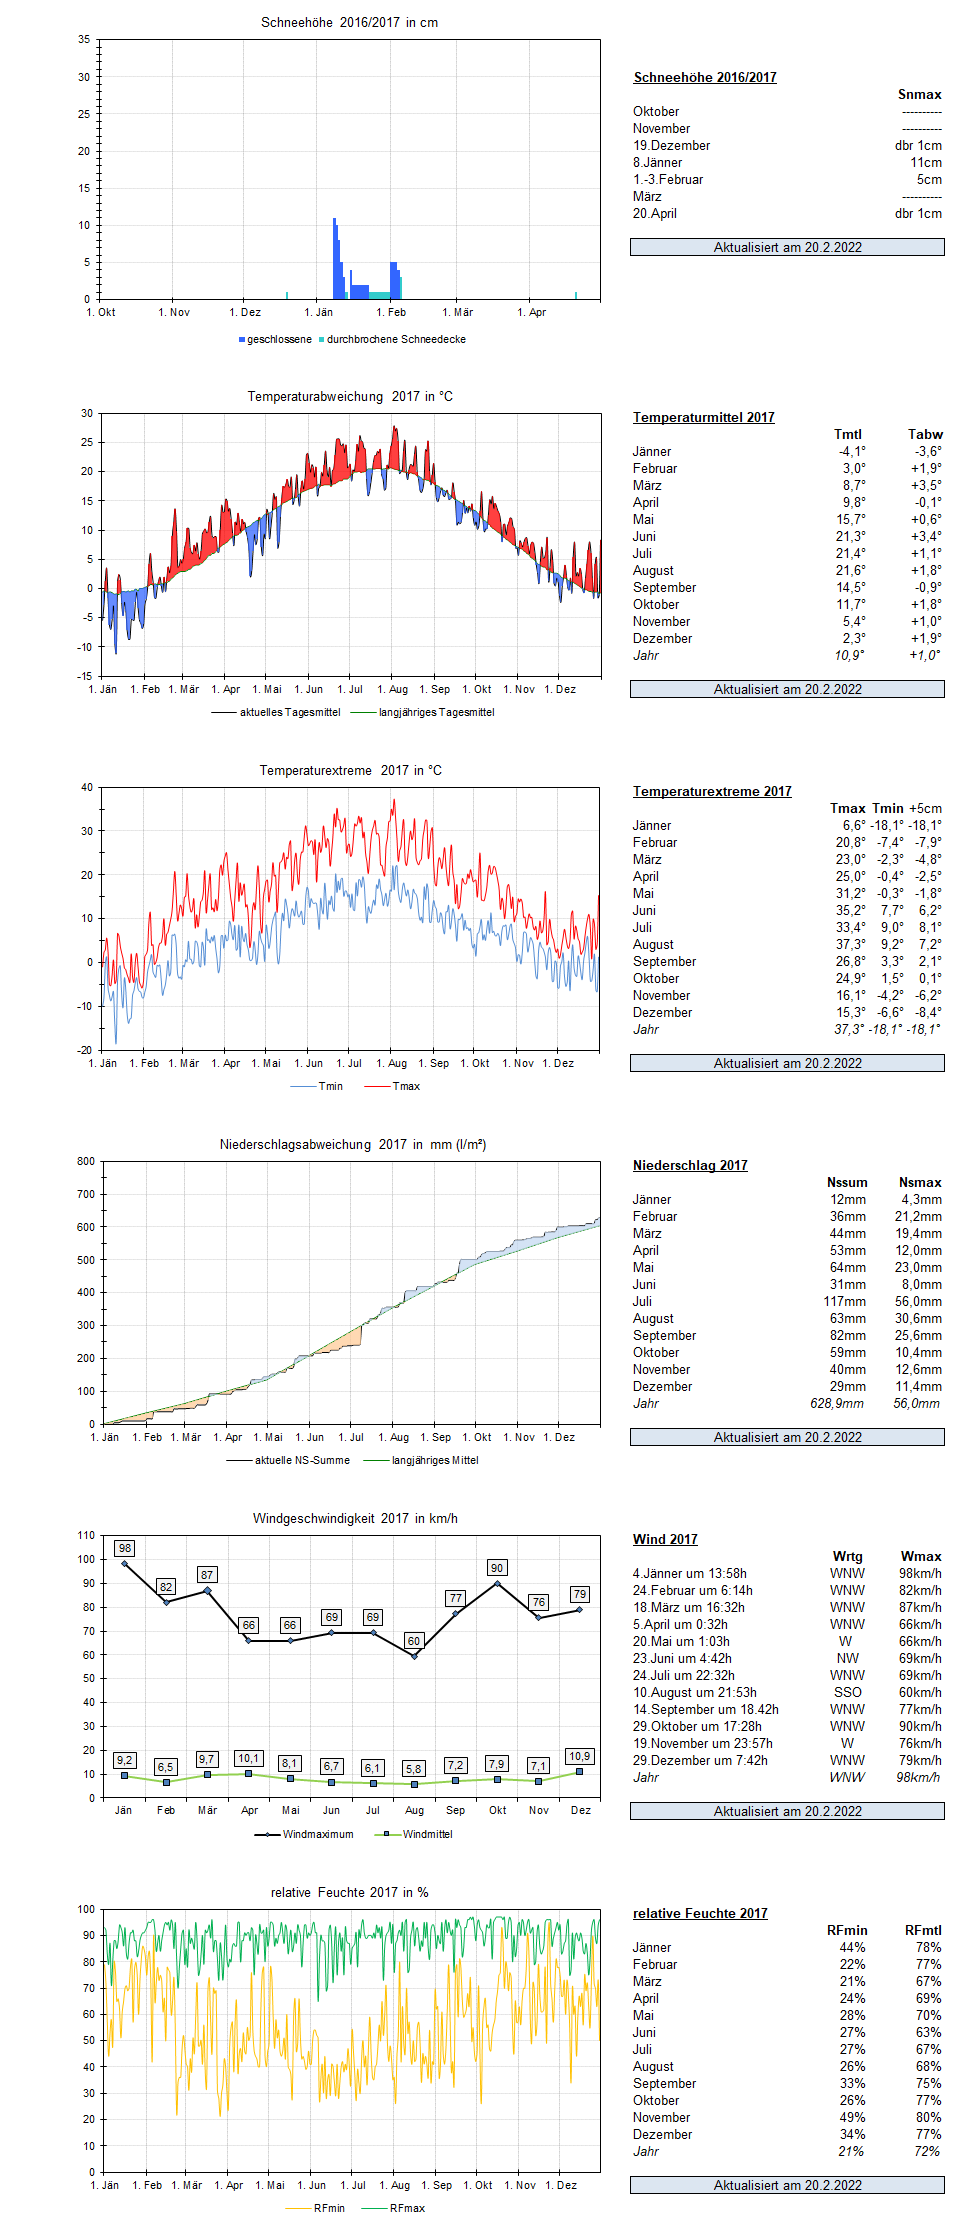957x2228 pixels.
Task: Click the cyan 'durchbrochene Schneedecke' legend swatch
Action: click(321, 340)
